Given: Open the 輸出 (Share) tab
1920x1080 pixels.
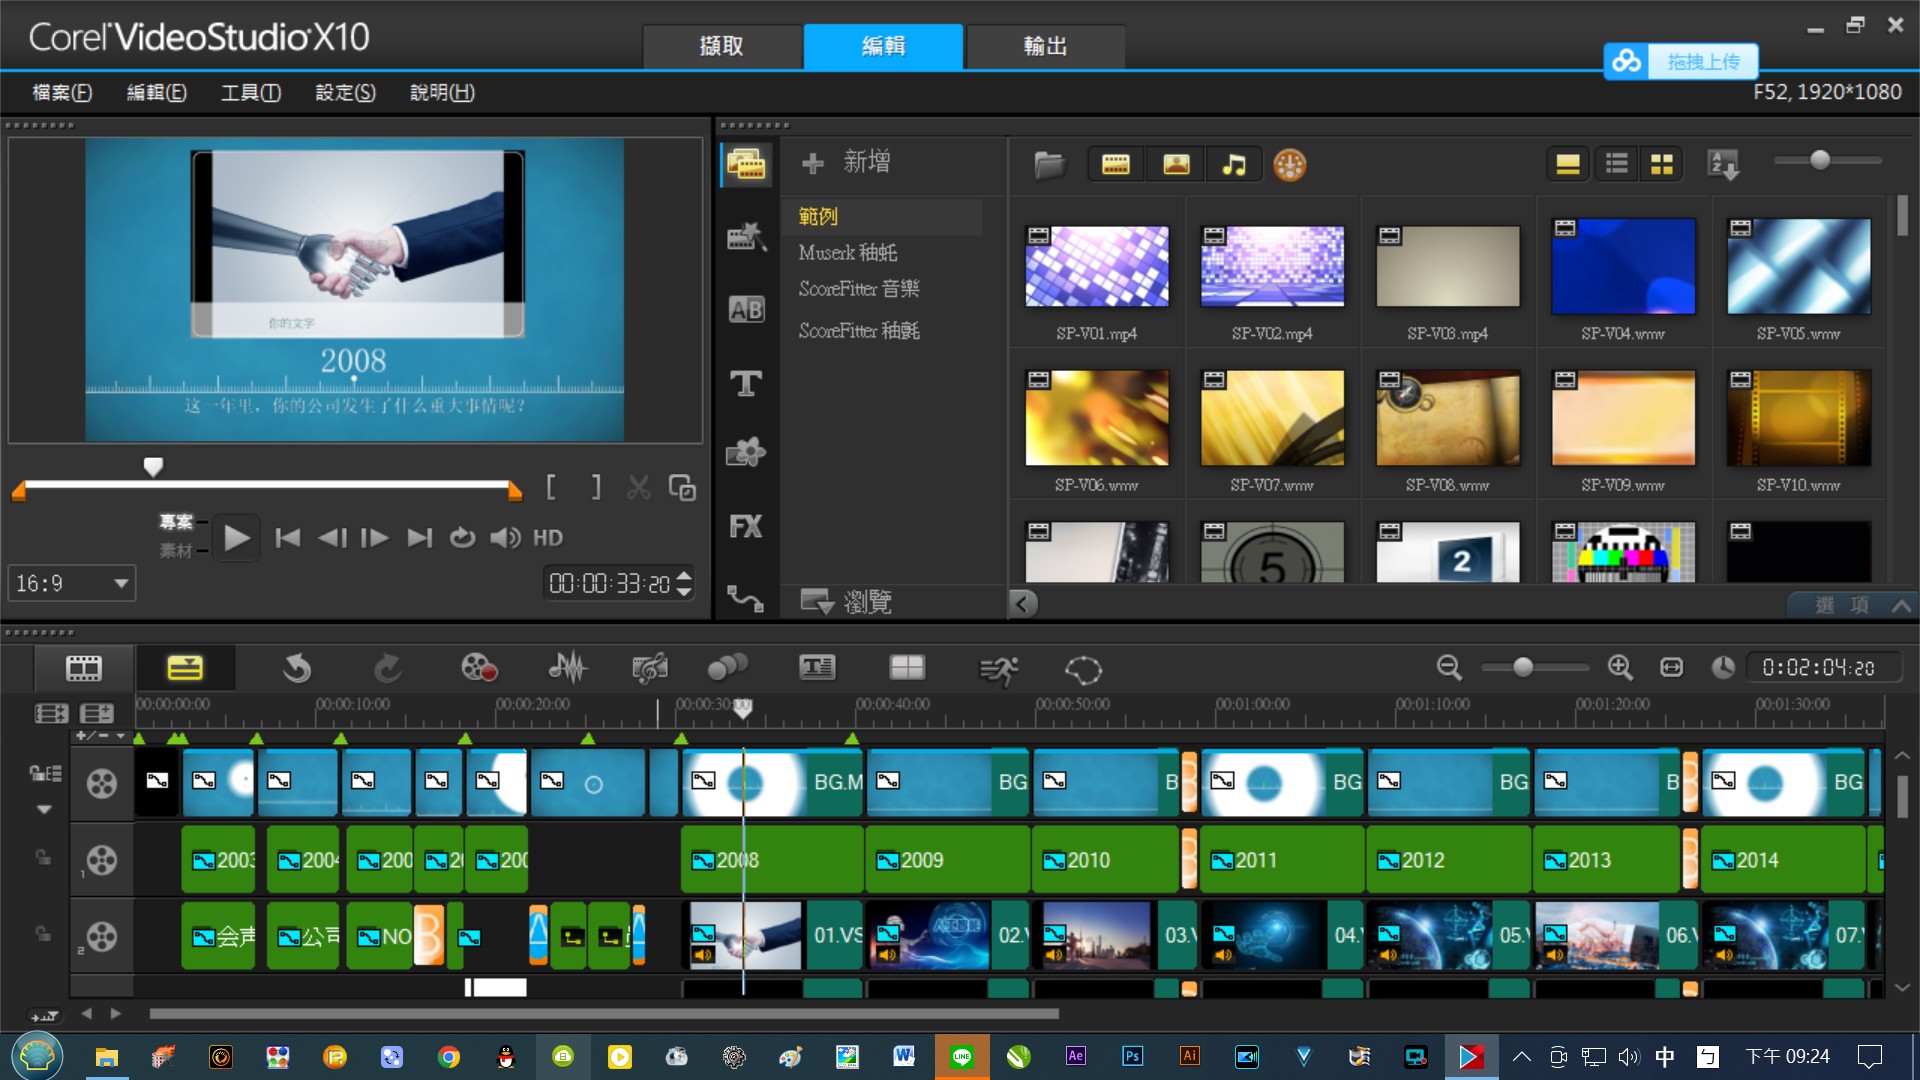Looking at the screenshot, I should pos(1046,46).
